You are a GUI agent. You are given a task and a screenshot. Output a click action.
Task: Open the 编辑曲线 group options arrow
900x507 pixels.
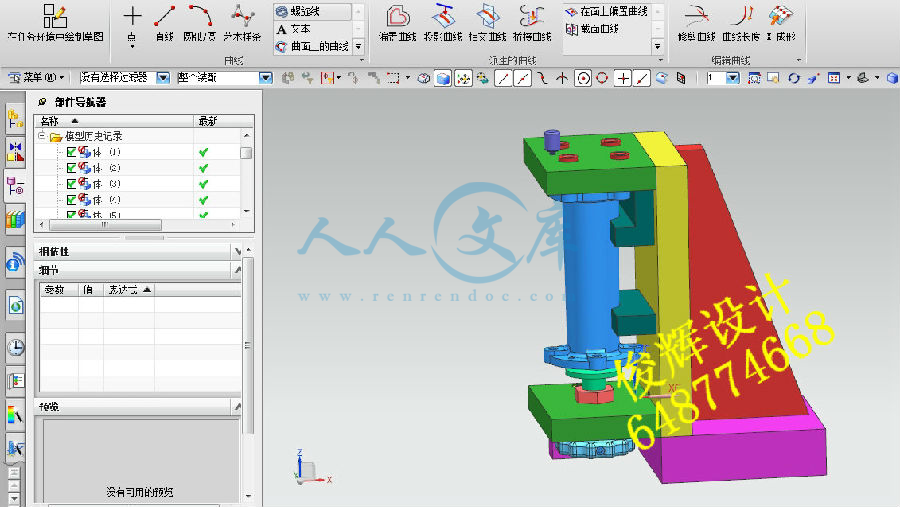pos(798,60)
